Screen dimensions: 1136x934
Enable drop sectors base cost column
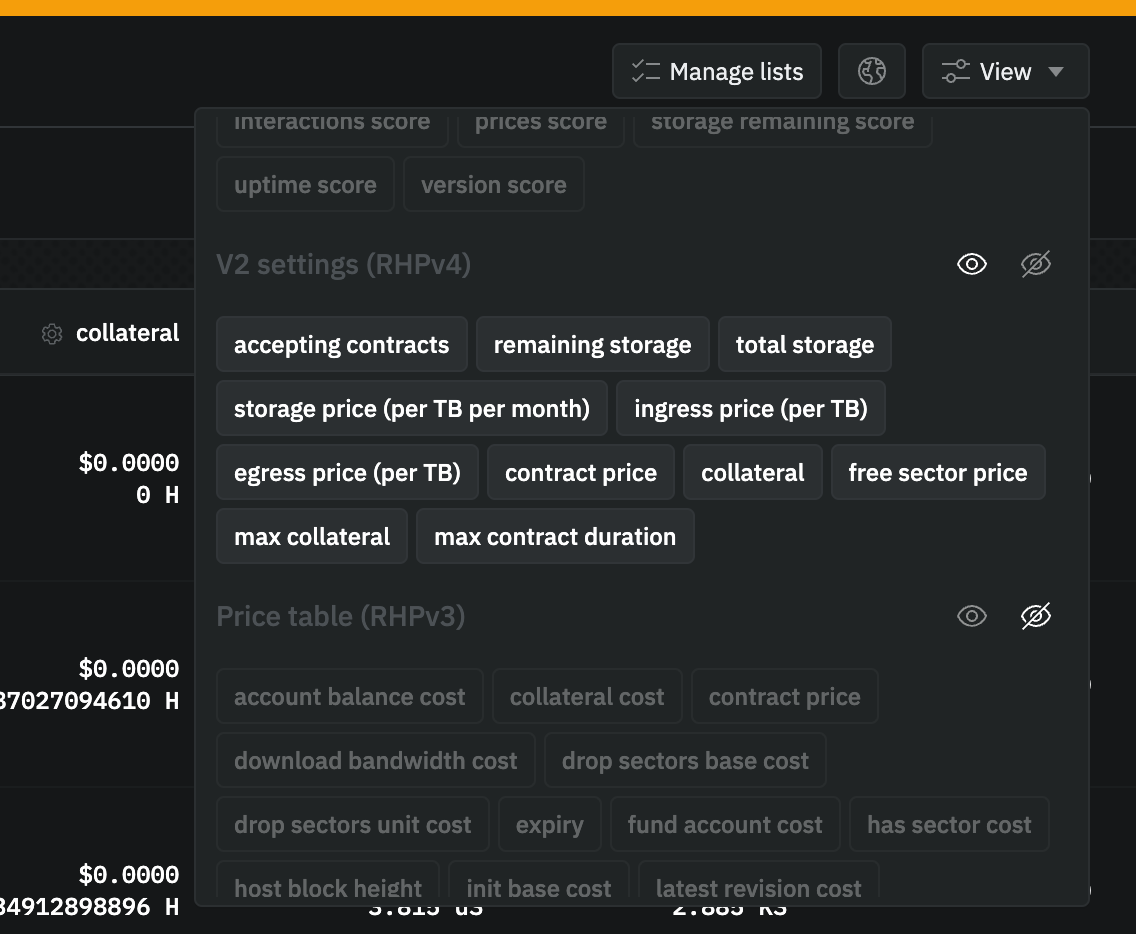(685, 759)
